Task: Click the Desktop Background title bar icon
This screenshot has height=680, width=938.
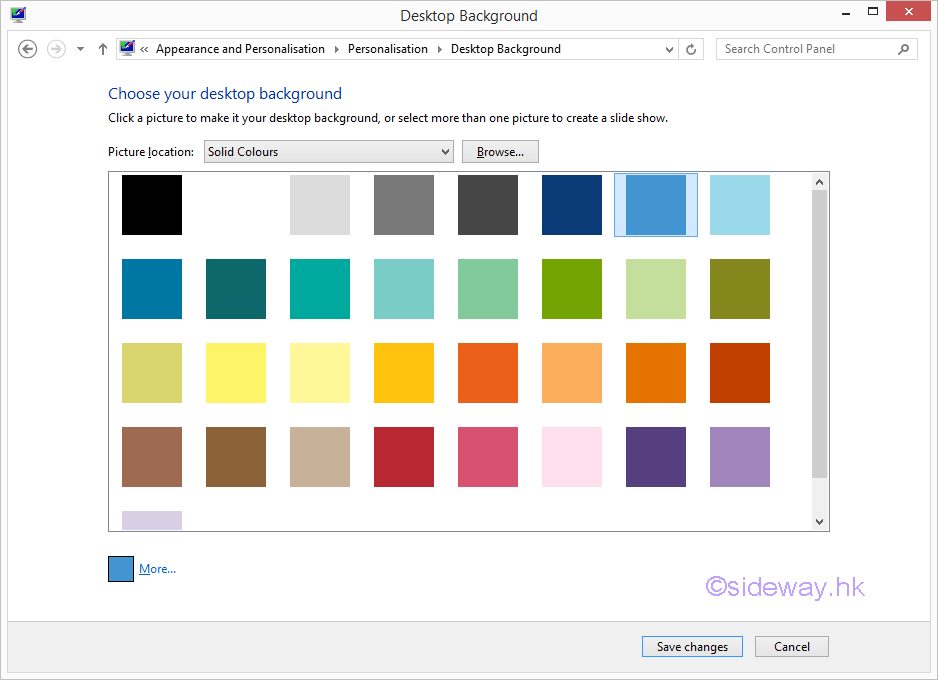Action: (18, 15)
